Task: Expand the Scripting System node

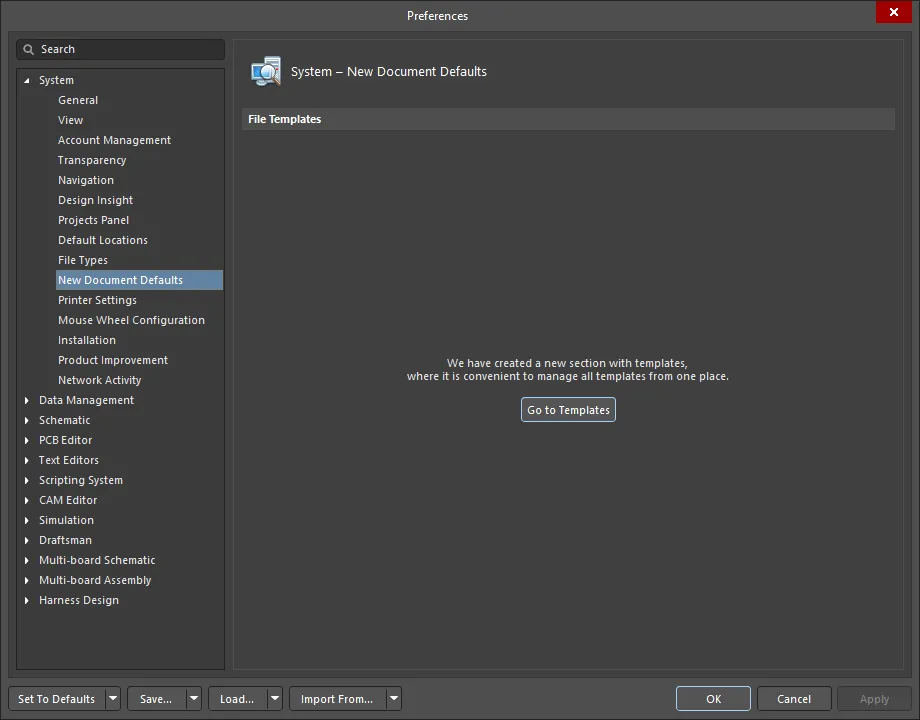Action: (26, 480)
